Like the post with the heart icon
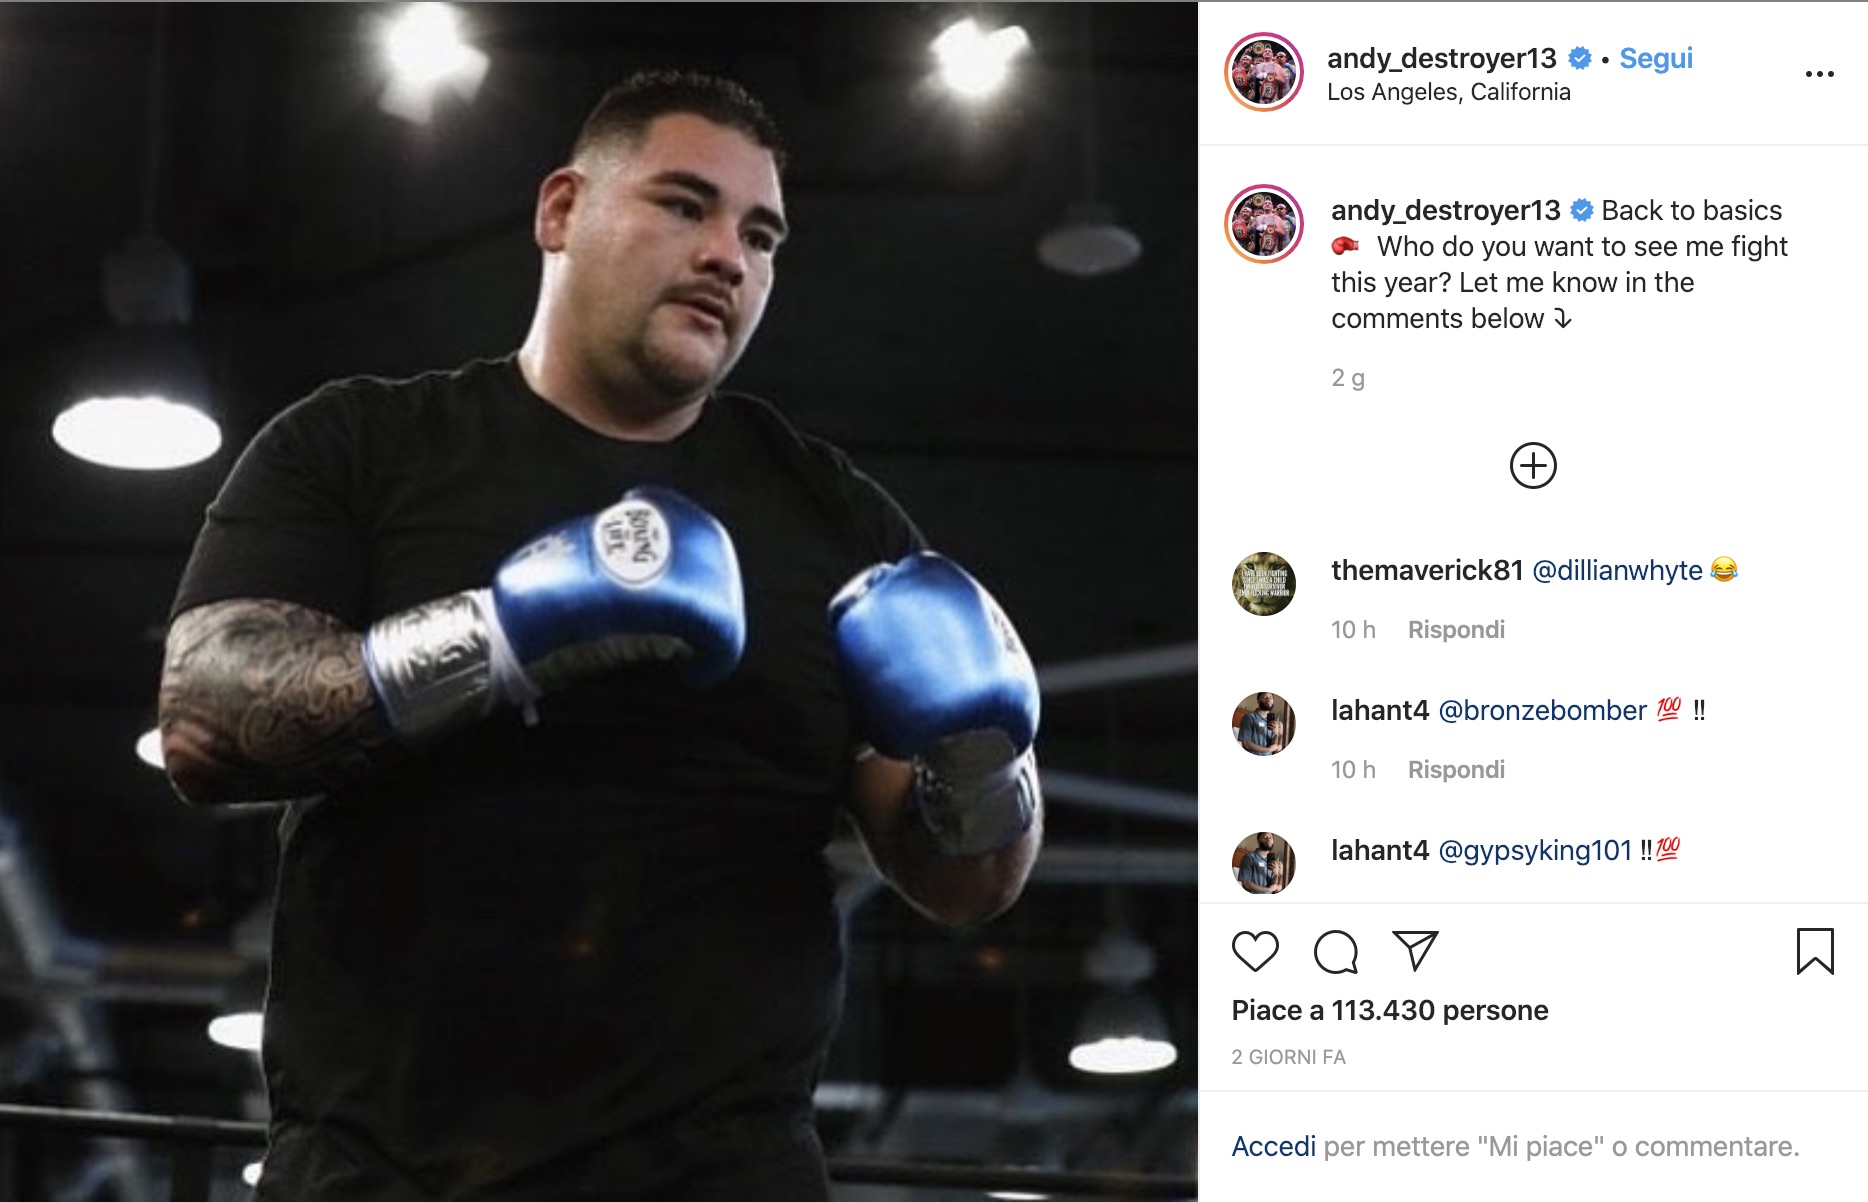The image size is (1868, 1202). pos(1255,951)
